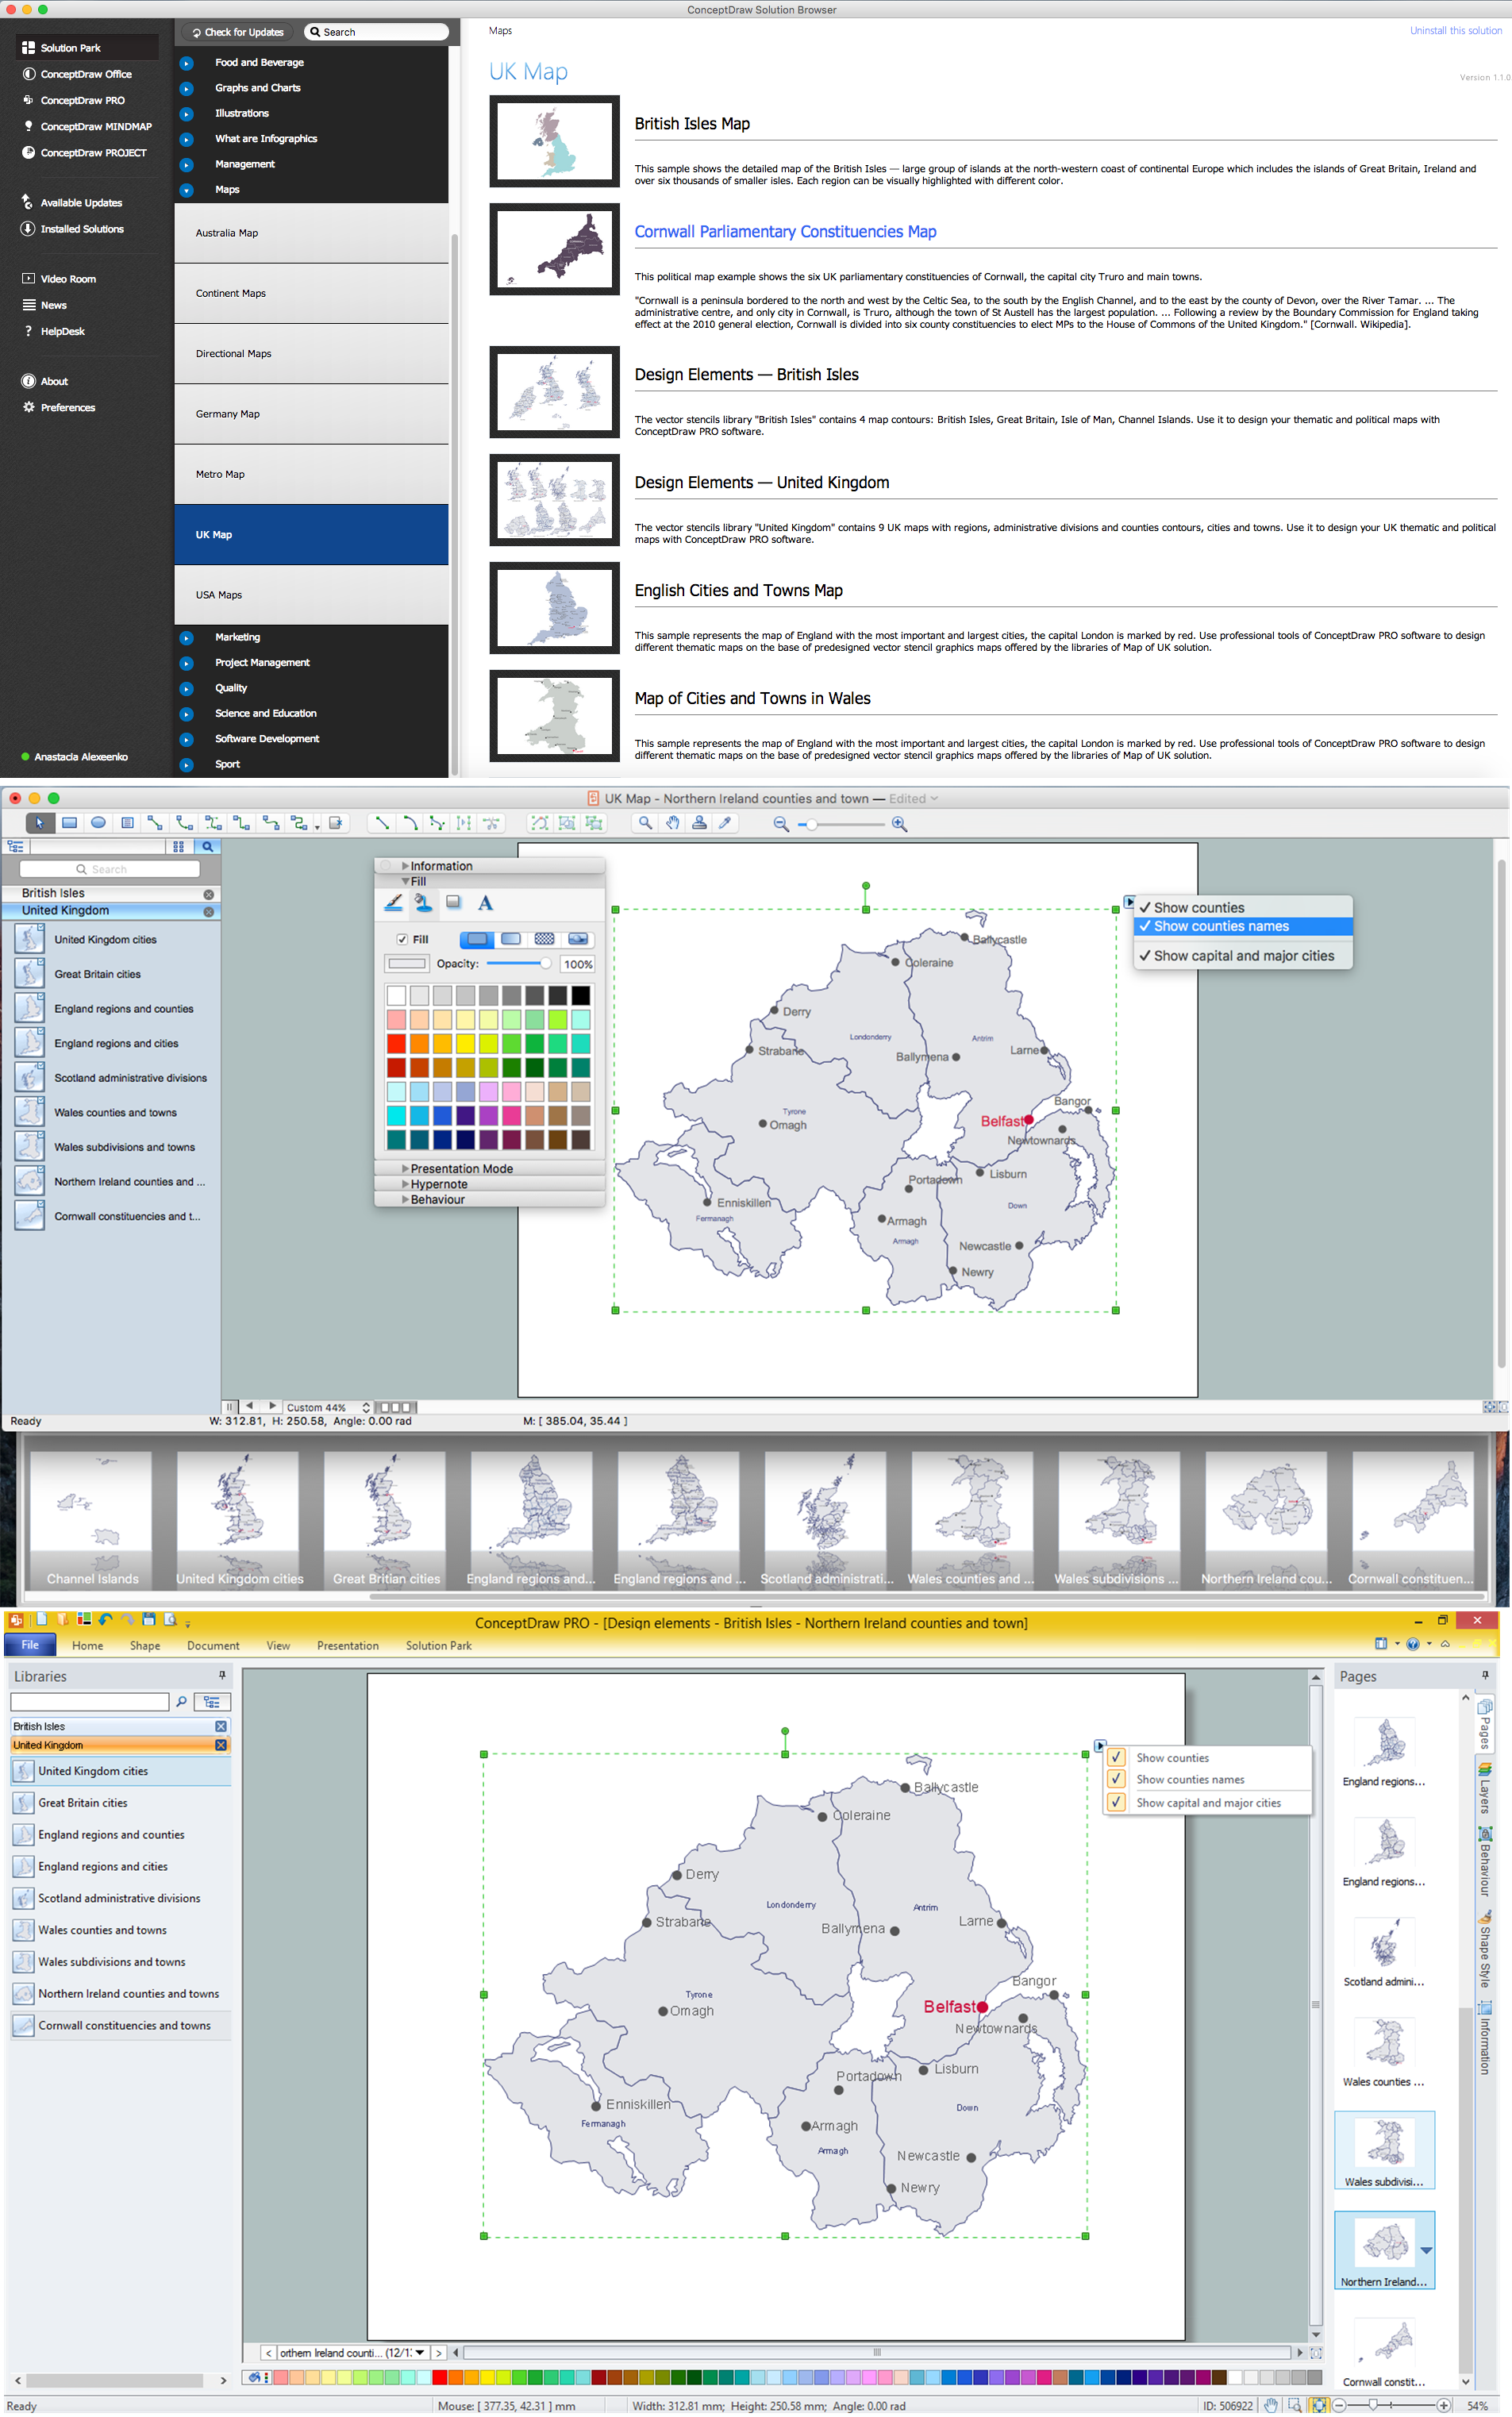Close United Kingdom library in Windows panel
Screen dimensions: 1512x2417
point(221,1745)
